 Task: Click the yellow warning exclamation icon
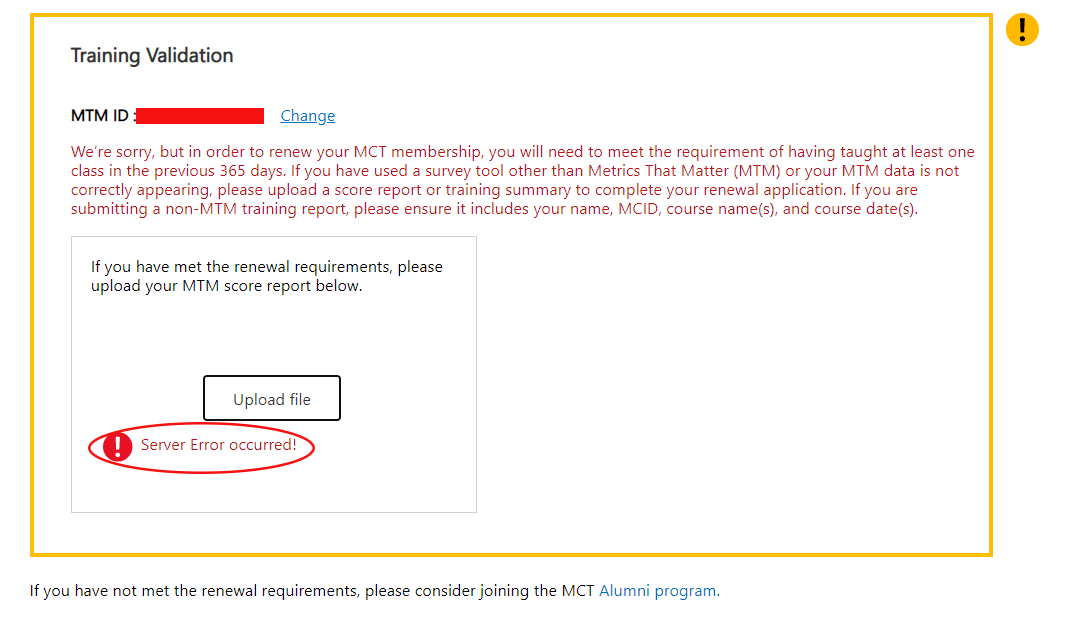pyautogui.click(x=1022, y=29)
